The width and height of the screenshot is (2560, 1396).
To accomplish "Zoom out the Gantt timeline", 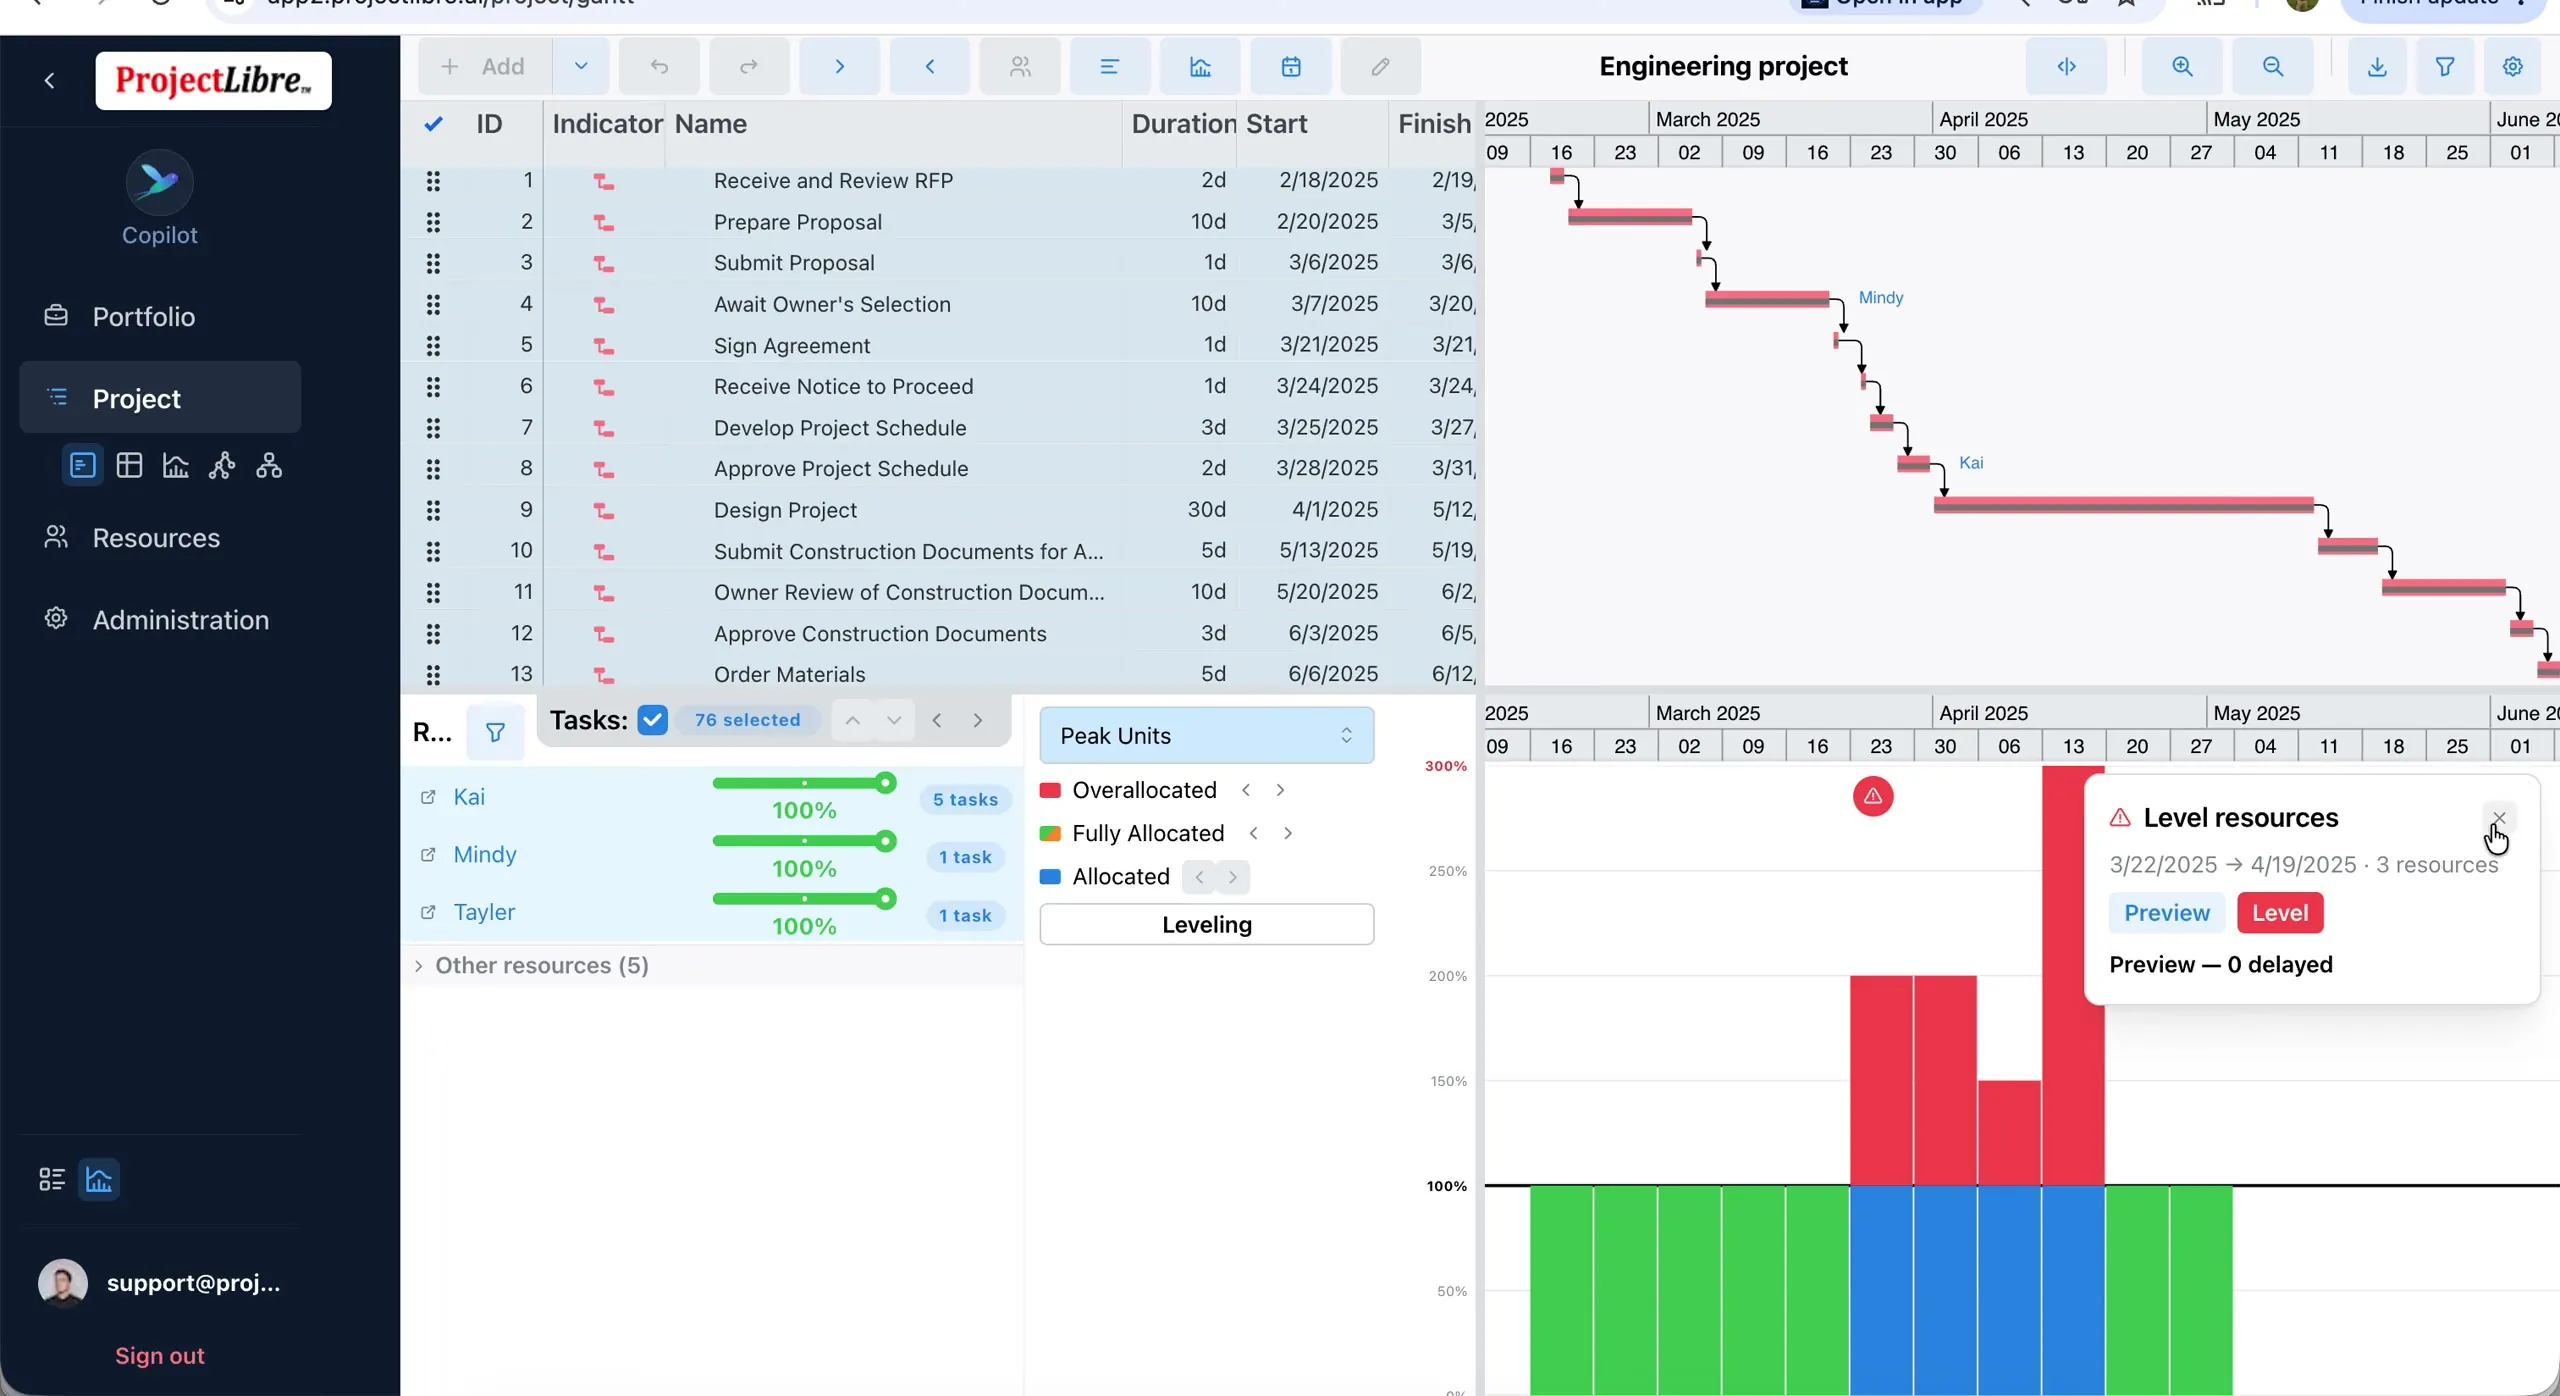I will click(2273, 66).
